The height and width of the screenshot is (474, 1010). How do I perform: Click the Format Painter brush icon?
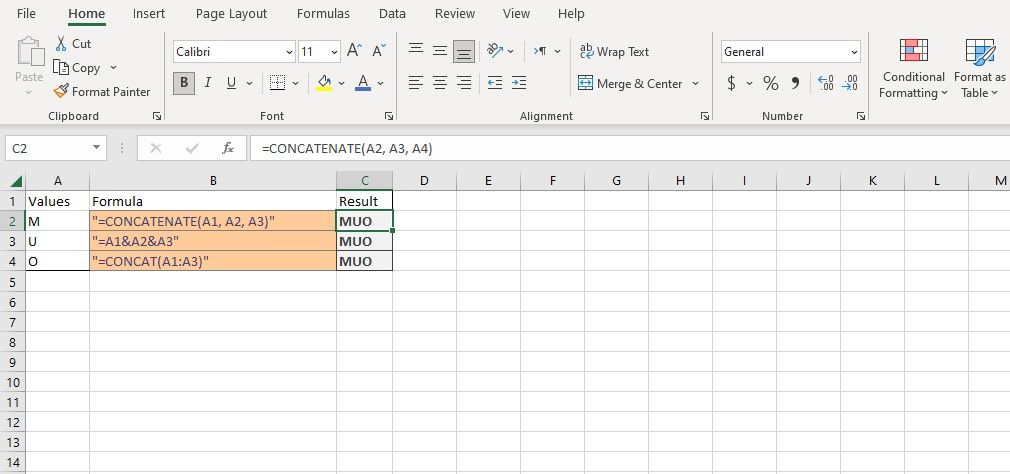point(62,92)
